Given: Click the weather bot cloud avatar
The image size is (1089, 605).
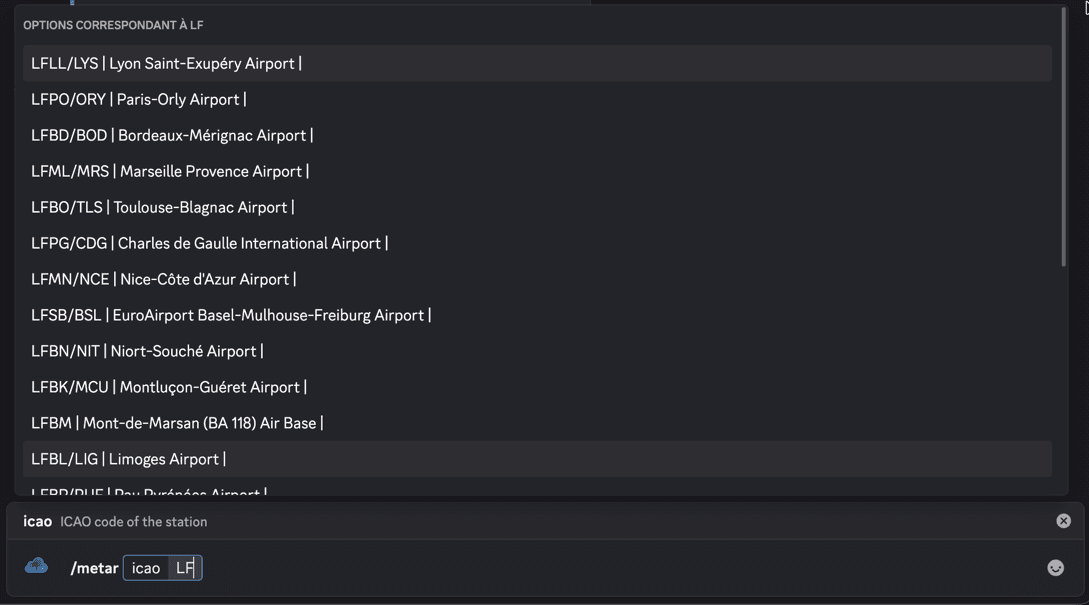Looking at the screenshot, I should click(36, 565).
